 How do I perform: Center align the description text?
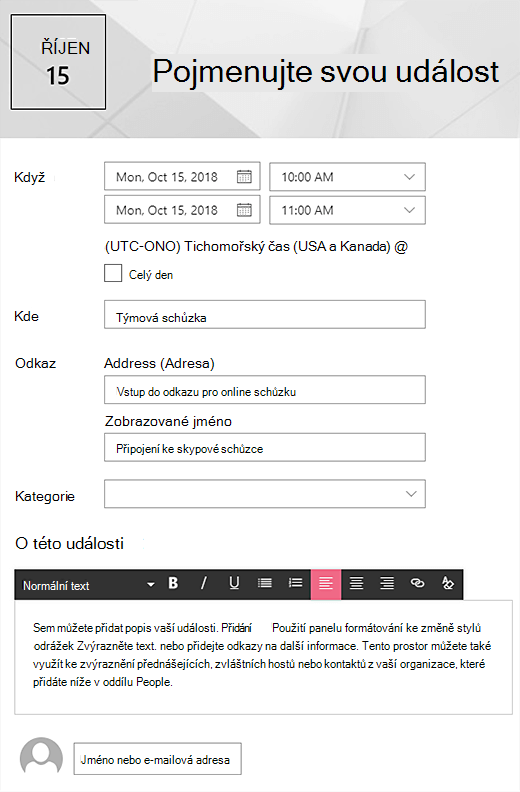(356, 583)
